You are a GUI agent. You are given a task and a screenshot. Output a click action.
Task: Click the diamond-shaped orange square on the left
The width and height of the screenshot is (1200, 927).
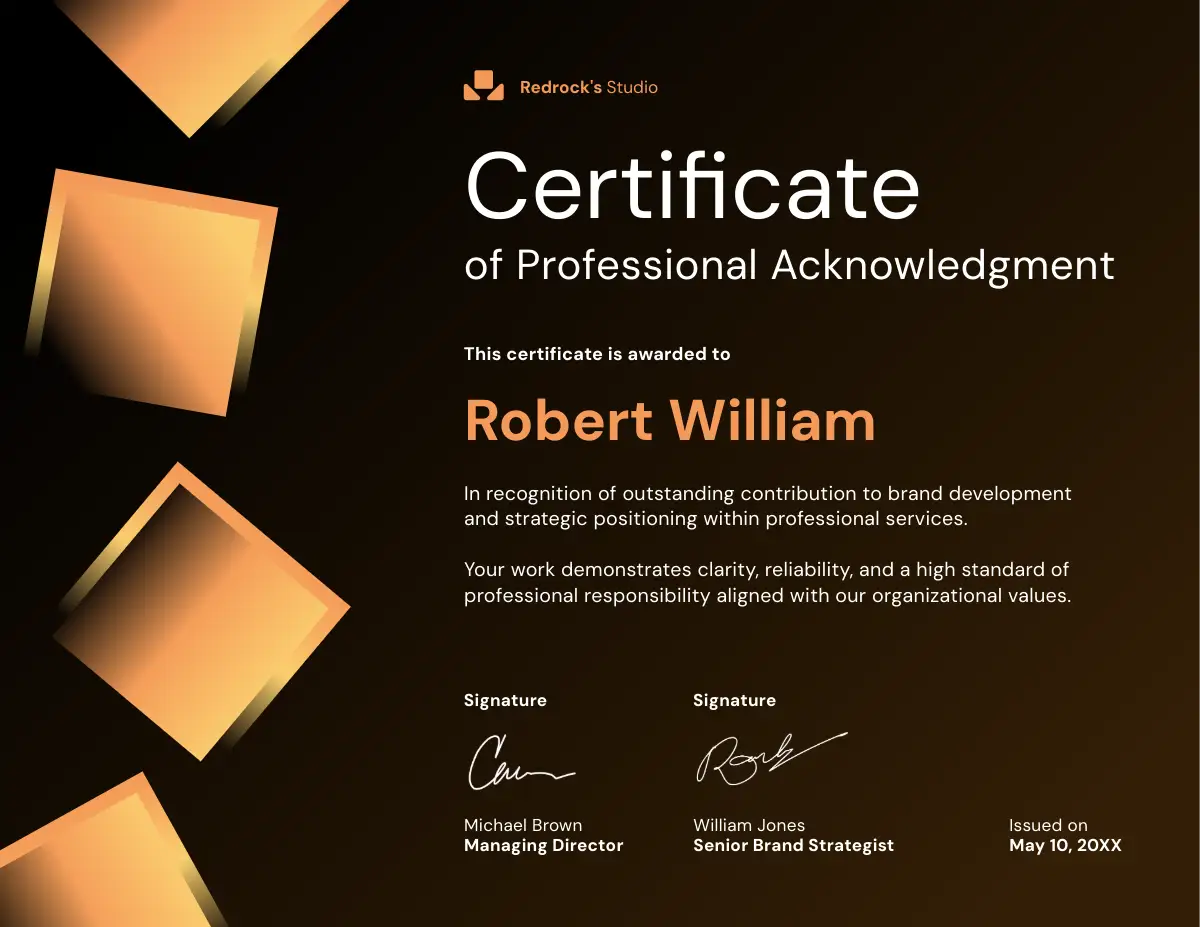click(x=200, y=610)
